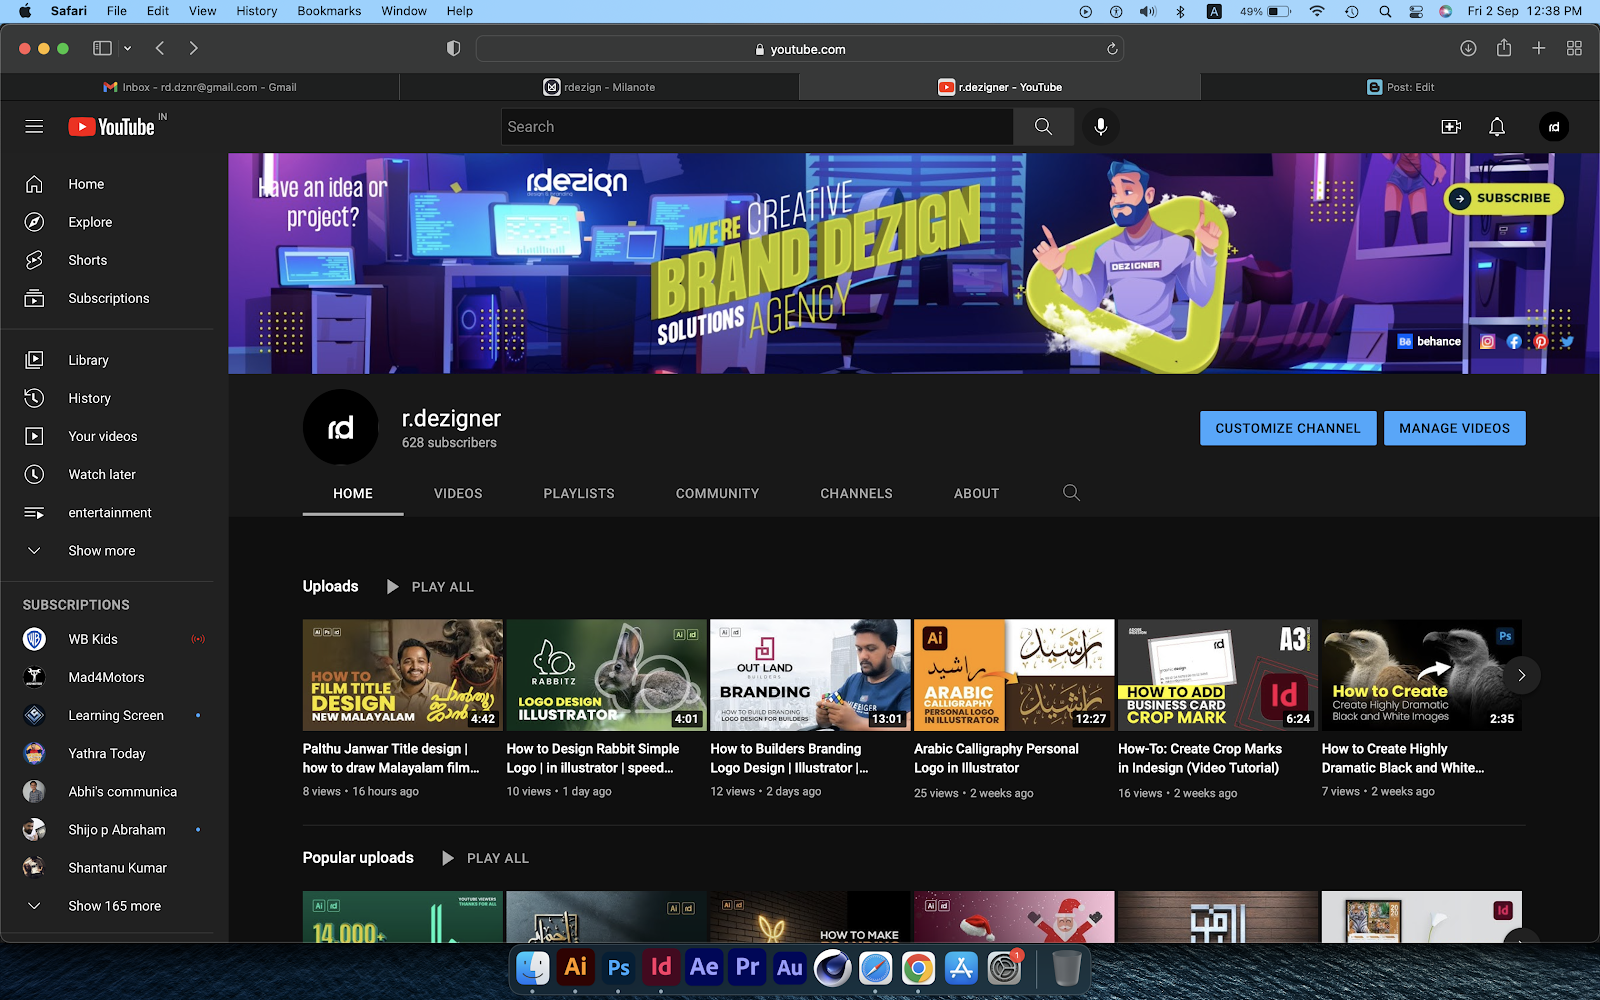The height and width of the screenshot is (1000, 1600).
Task: Click the Behance link on banner
Action: [1430, 342]
